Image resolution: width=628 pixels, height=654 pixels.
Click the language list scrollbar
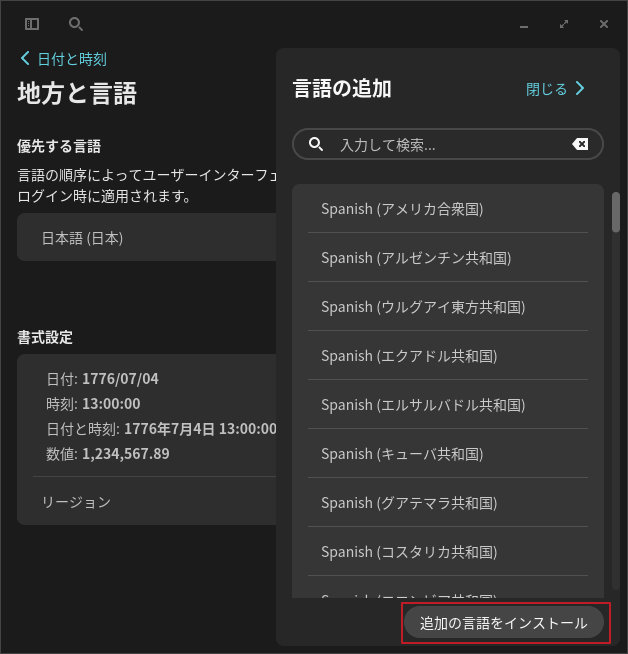point(615,213)
